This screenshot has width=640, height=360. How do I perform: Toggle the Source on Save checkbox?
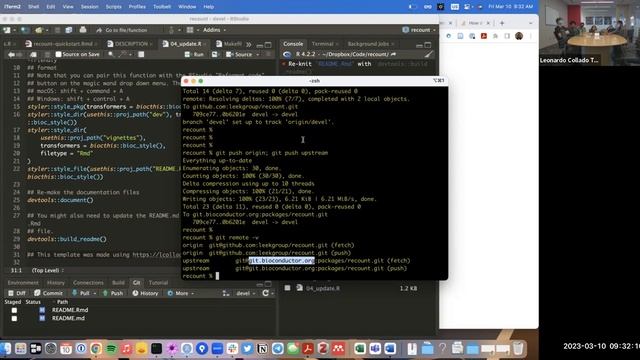pos(58,54)
